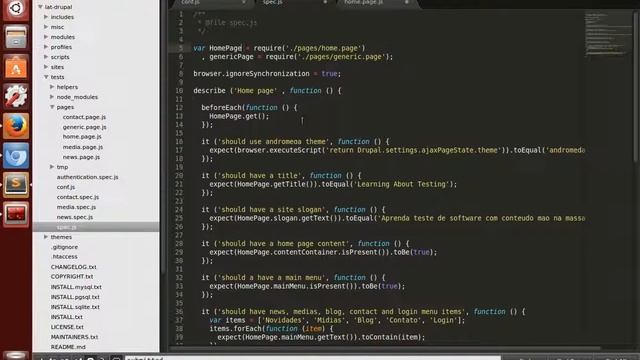This screenshot has height=360, width=640.
Task: Expand the includes folder
Action: point(46,17)
